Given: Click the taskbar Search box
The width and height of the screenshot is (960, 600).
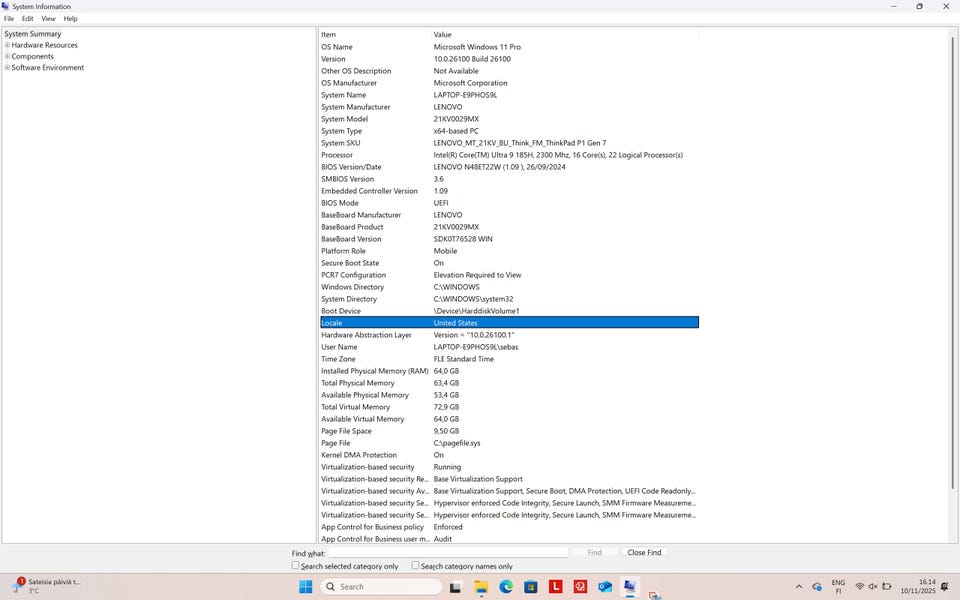Looking at the screenshot, I should coord(381,587).
